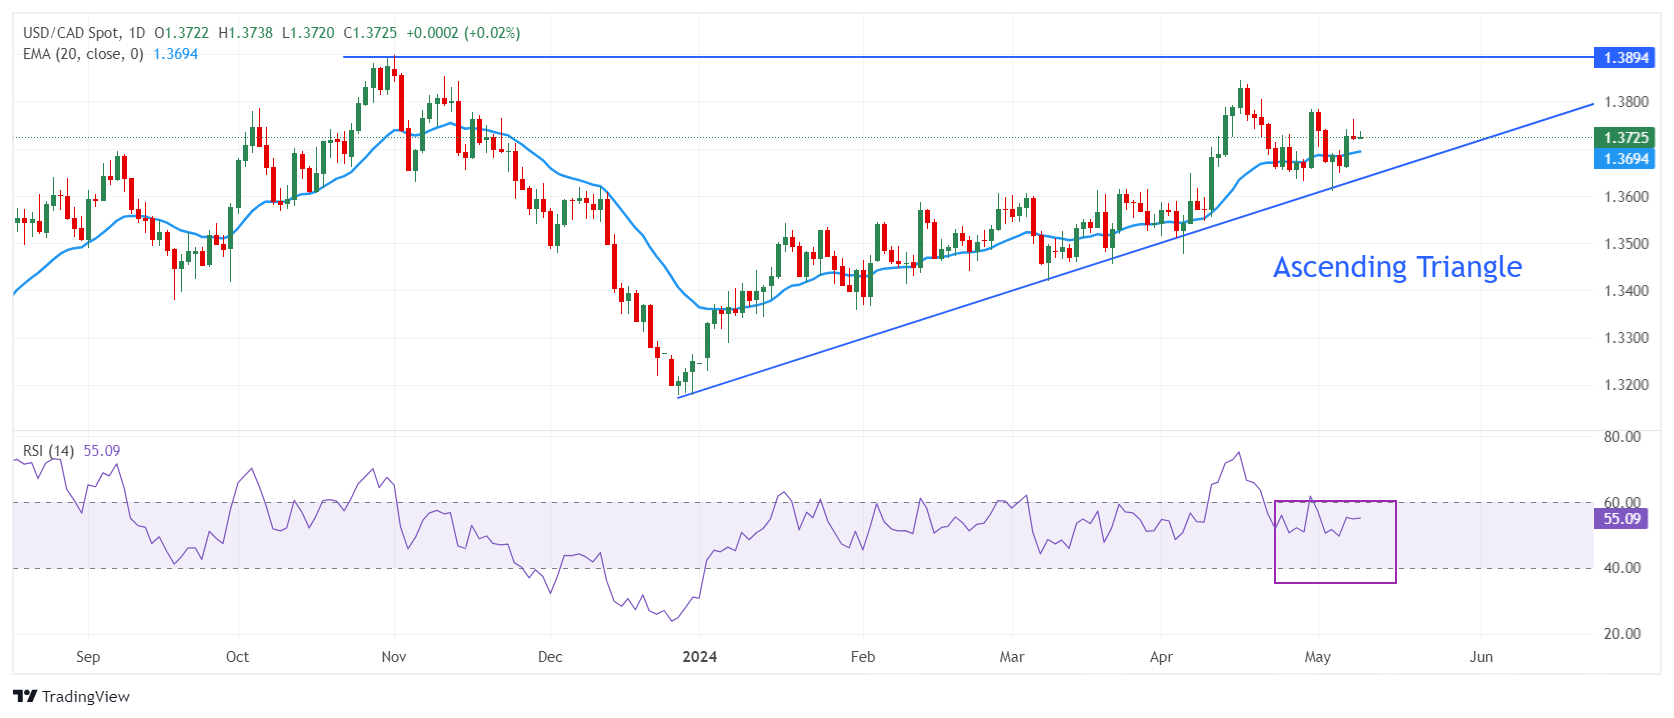Click the 2024 label on the time axis
1674x718 pixels.
(x=699, y=657)
